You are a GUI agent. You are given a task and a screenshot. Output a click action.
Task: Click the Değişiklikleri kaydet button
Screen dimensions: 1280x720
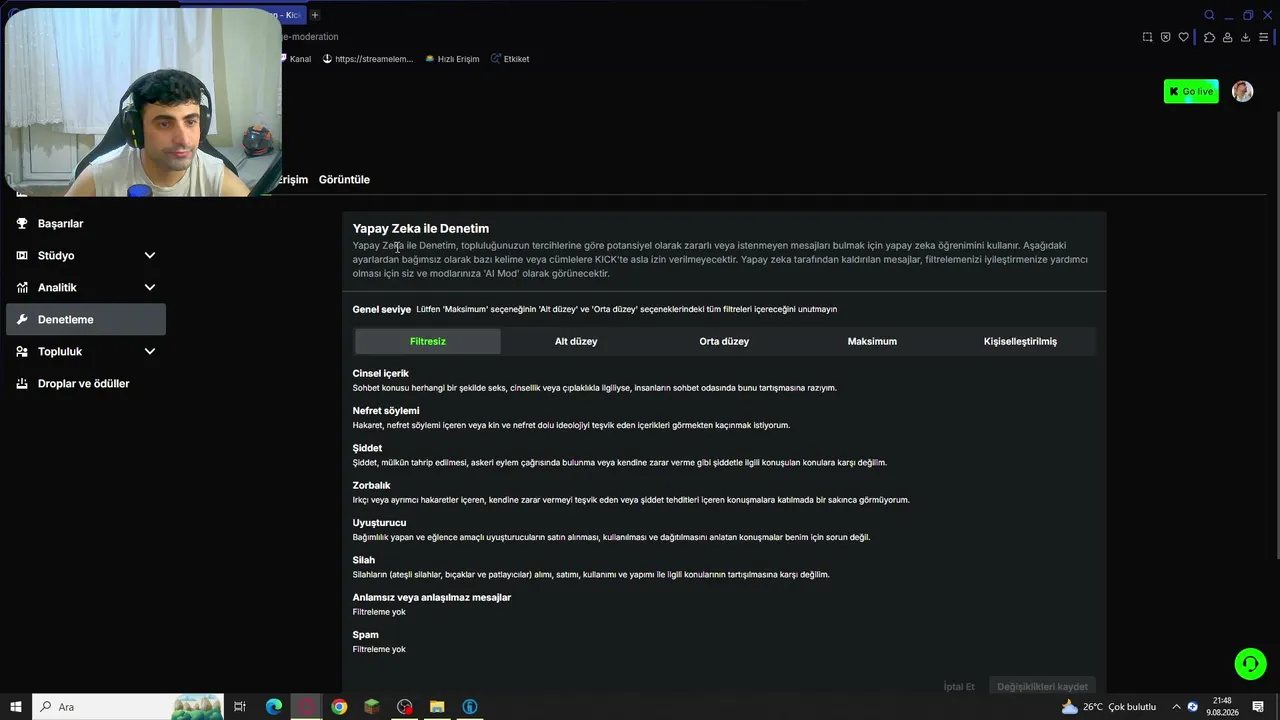pyautogui.click(x=1042, y=687)
